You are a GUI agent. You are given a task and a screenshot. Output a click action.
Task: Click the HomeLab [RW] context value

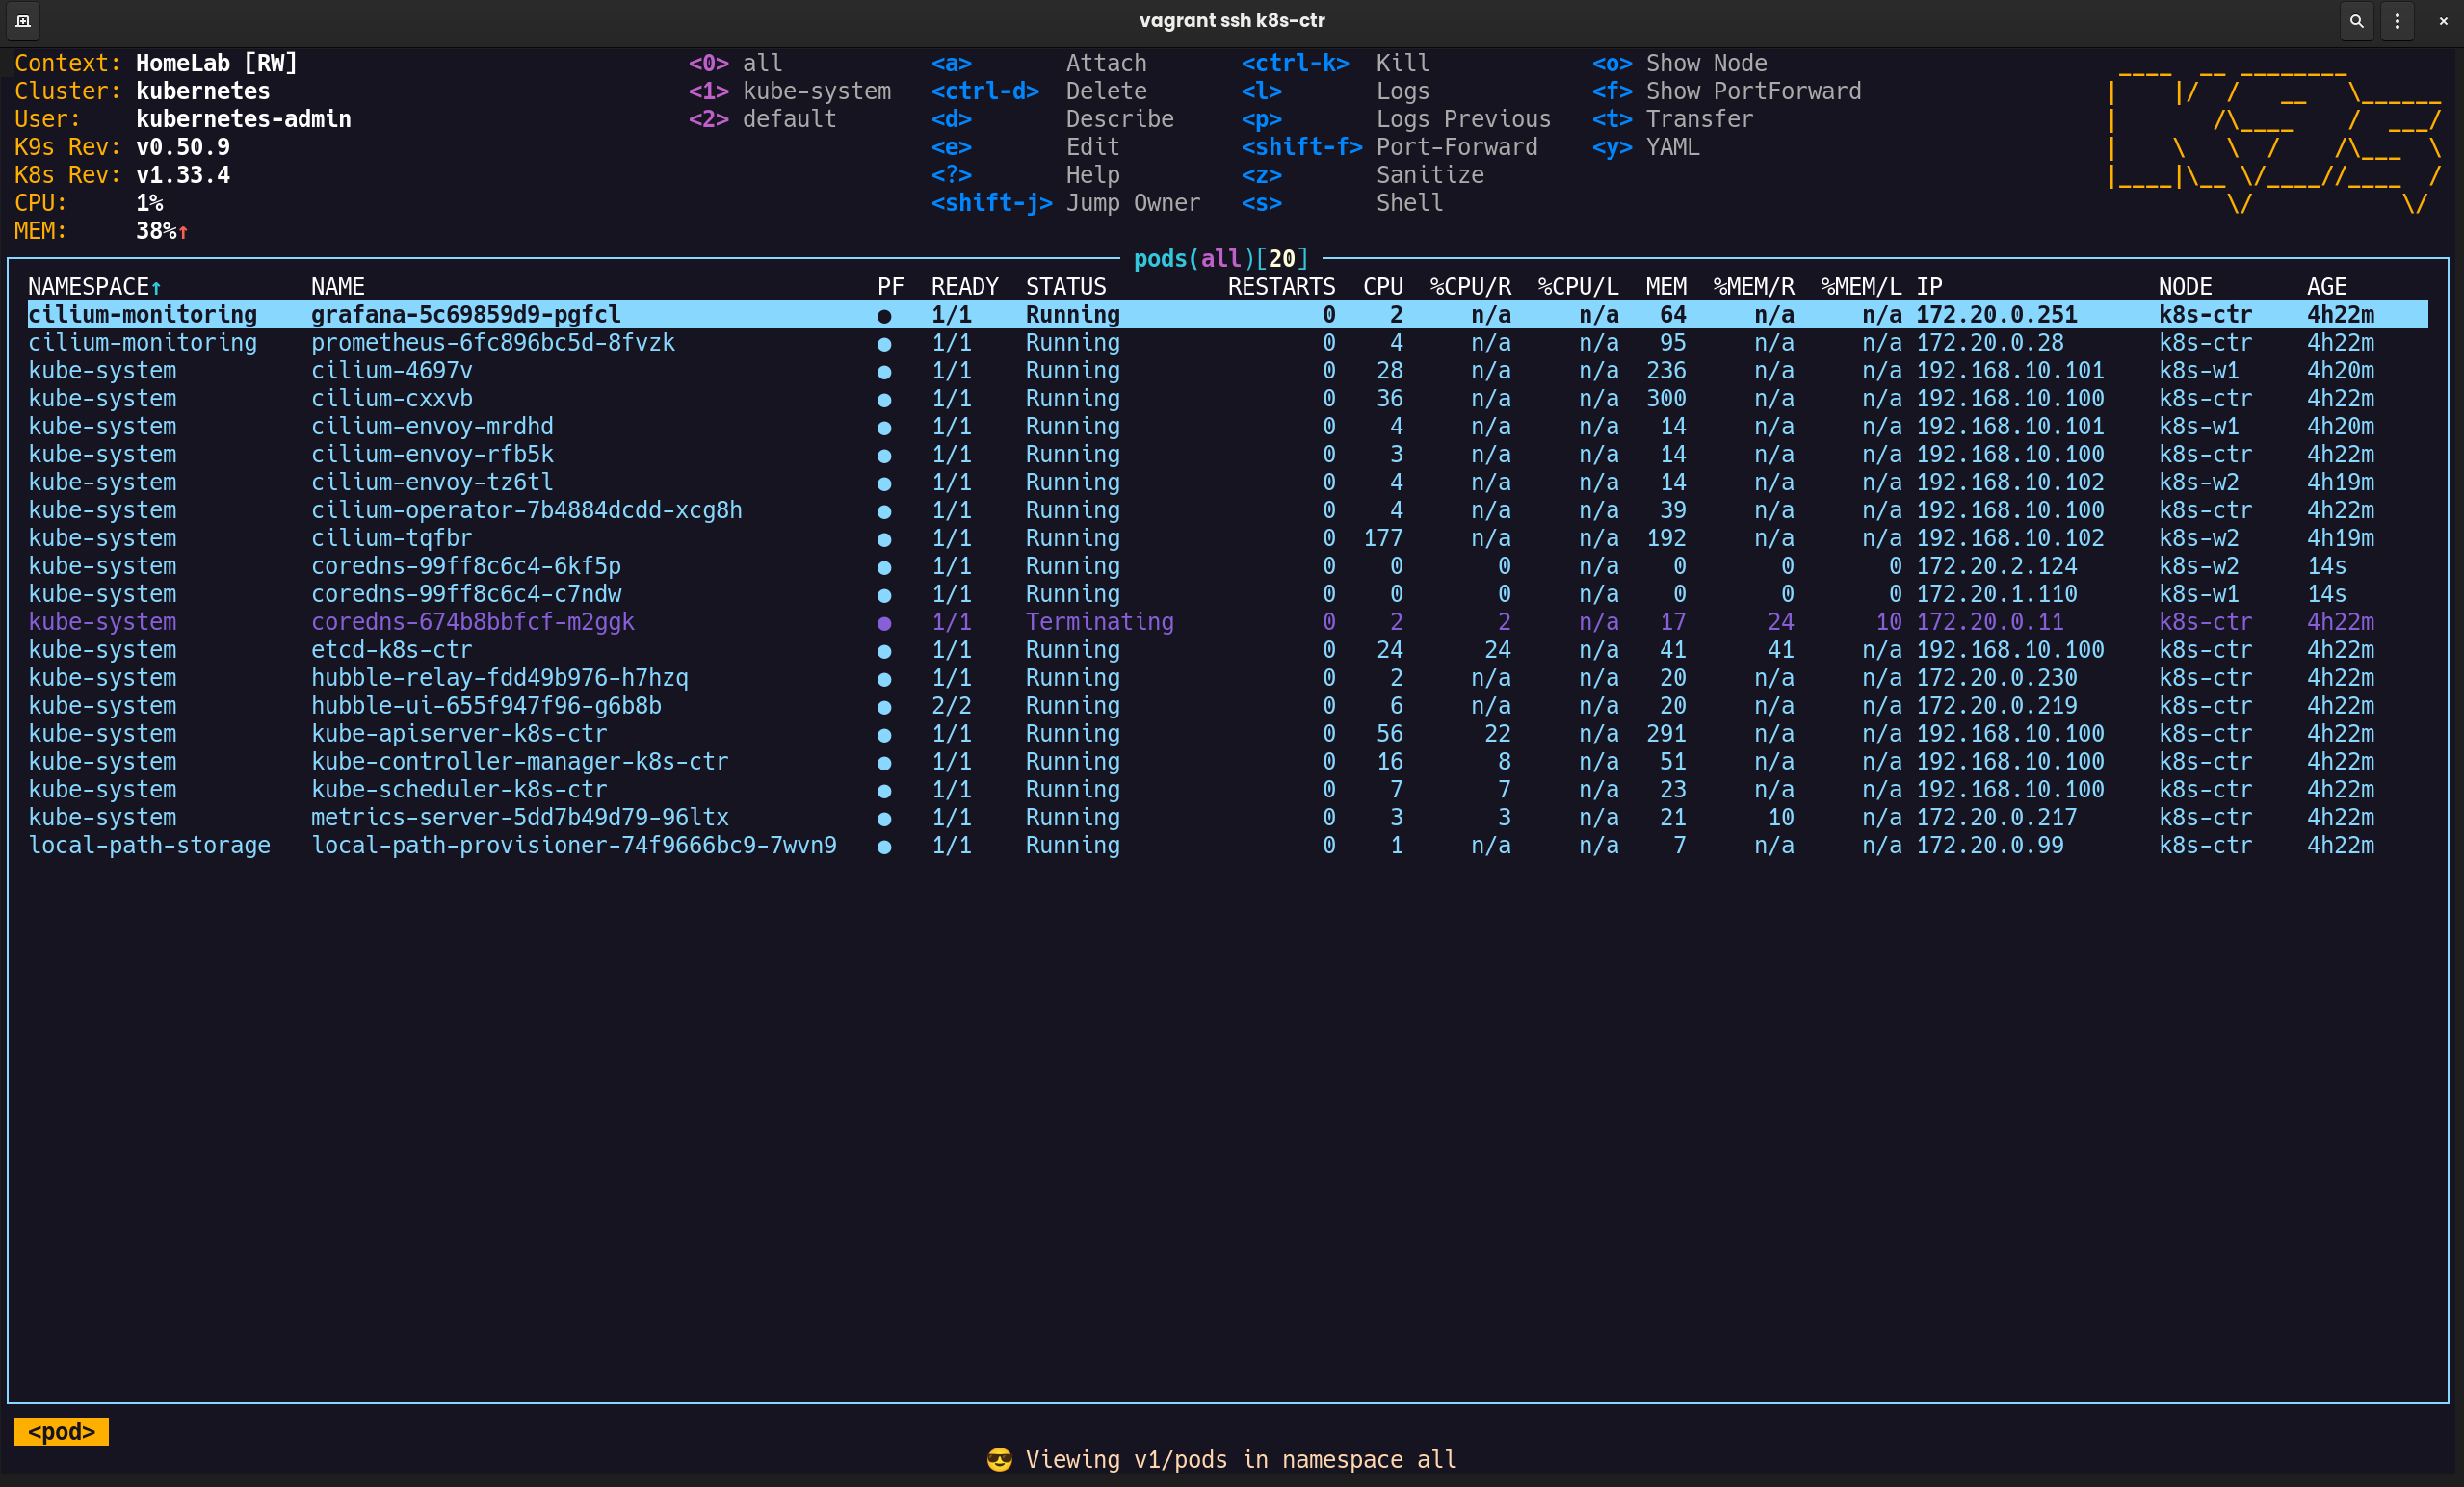(217, 63)
